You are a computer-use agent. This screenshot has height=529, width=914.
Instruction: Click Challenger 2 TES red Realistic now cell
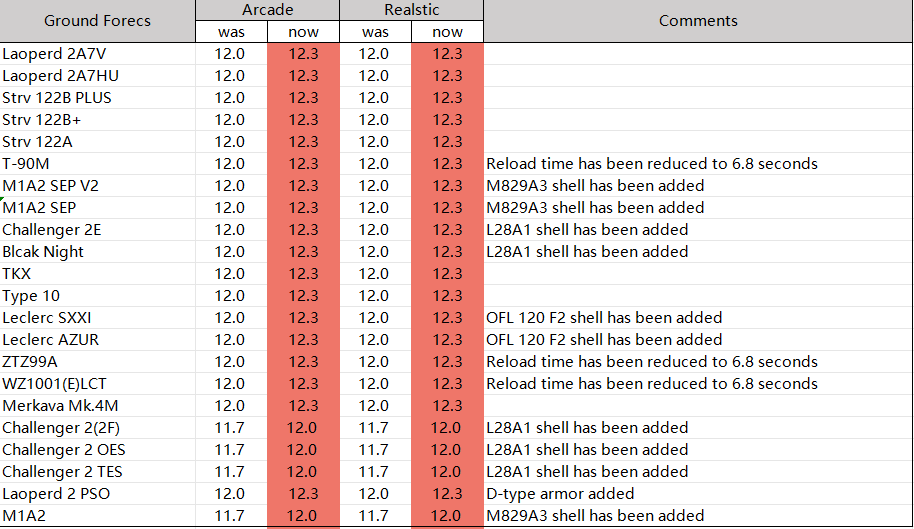pyautogui.click(x=447, y=472)
